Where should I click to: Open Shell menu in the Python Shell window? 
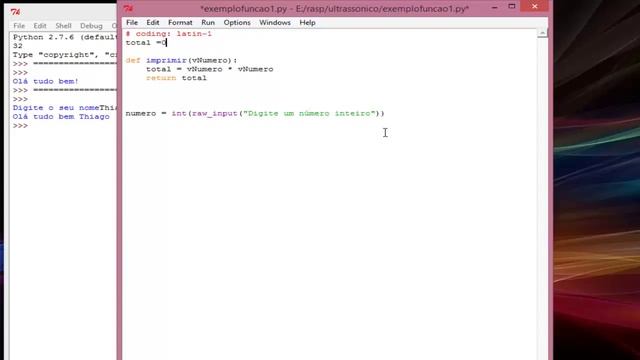pyautogui.click(x=63, y=26)
